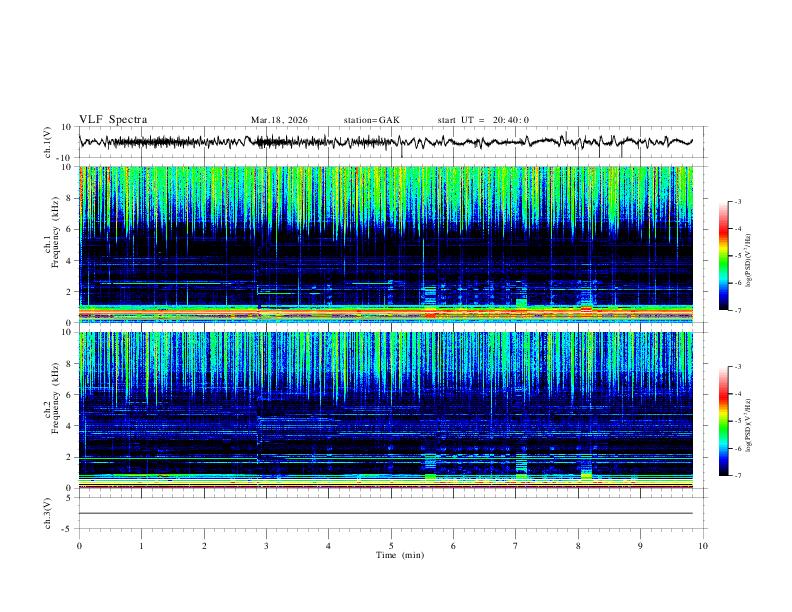Viewport: 792px width, 612px height.
Task: Click time axis tick label "1"
Action: click(x=141, y=546)
